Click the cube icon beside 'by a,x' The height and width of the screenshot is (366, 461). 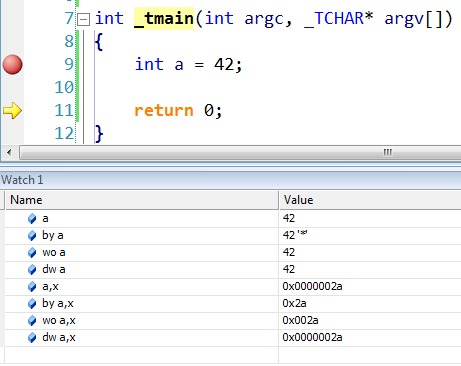[32, 304]
